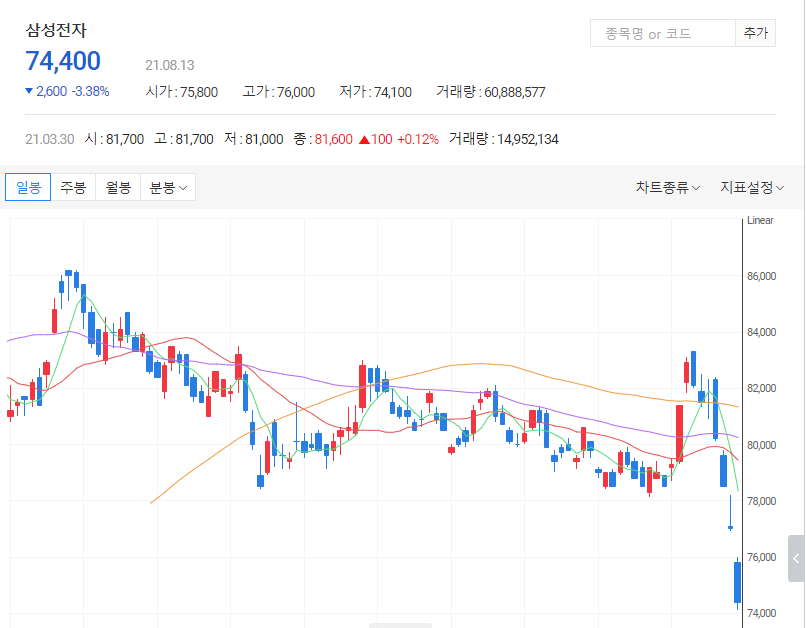Switch to the 월봉 monthly chart tab
The height and width of the screenshot is (628, 806).
point(118,187)
